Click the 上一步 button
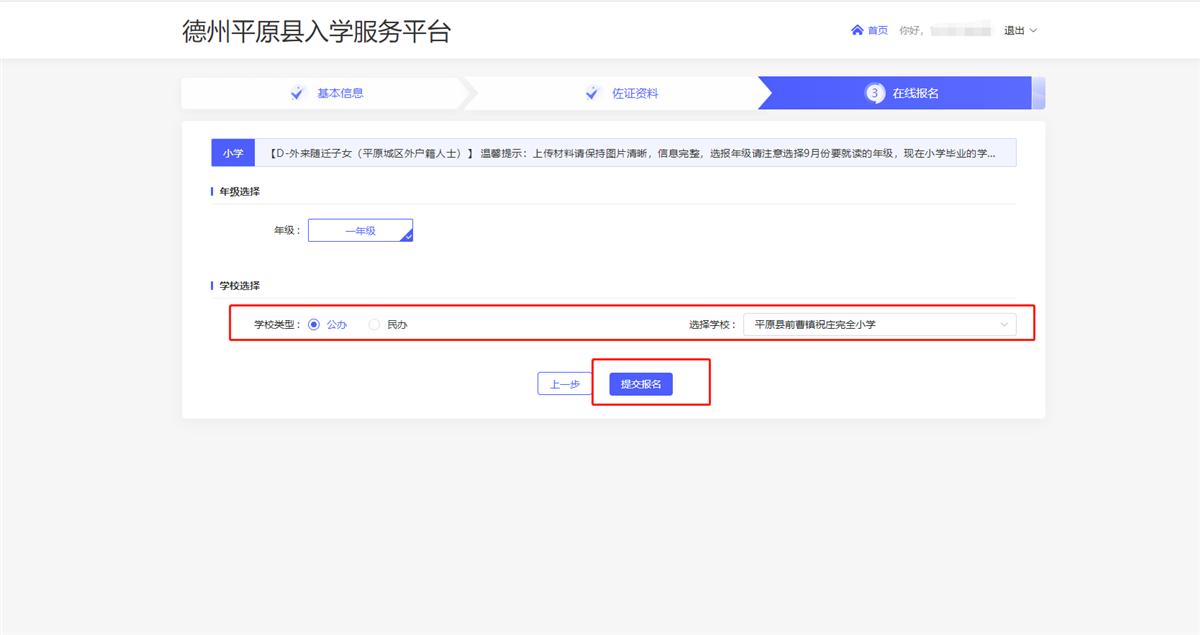Screen dimensions: 1200x635 tap(565, 384)
